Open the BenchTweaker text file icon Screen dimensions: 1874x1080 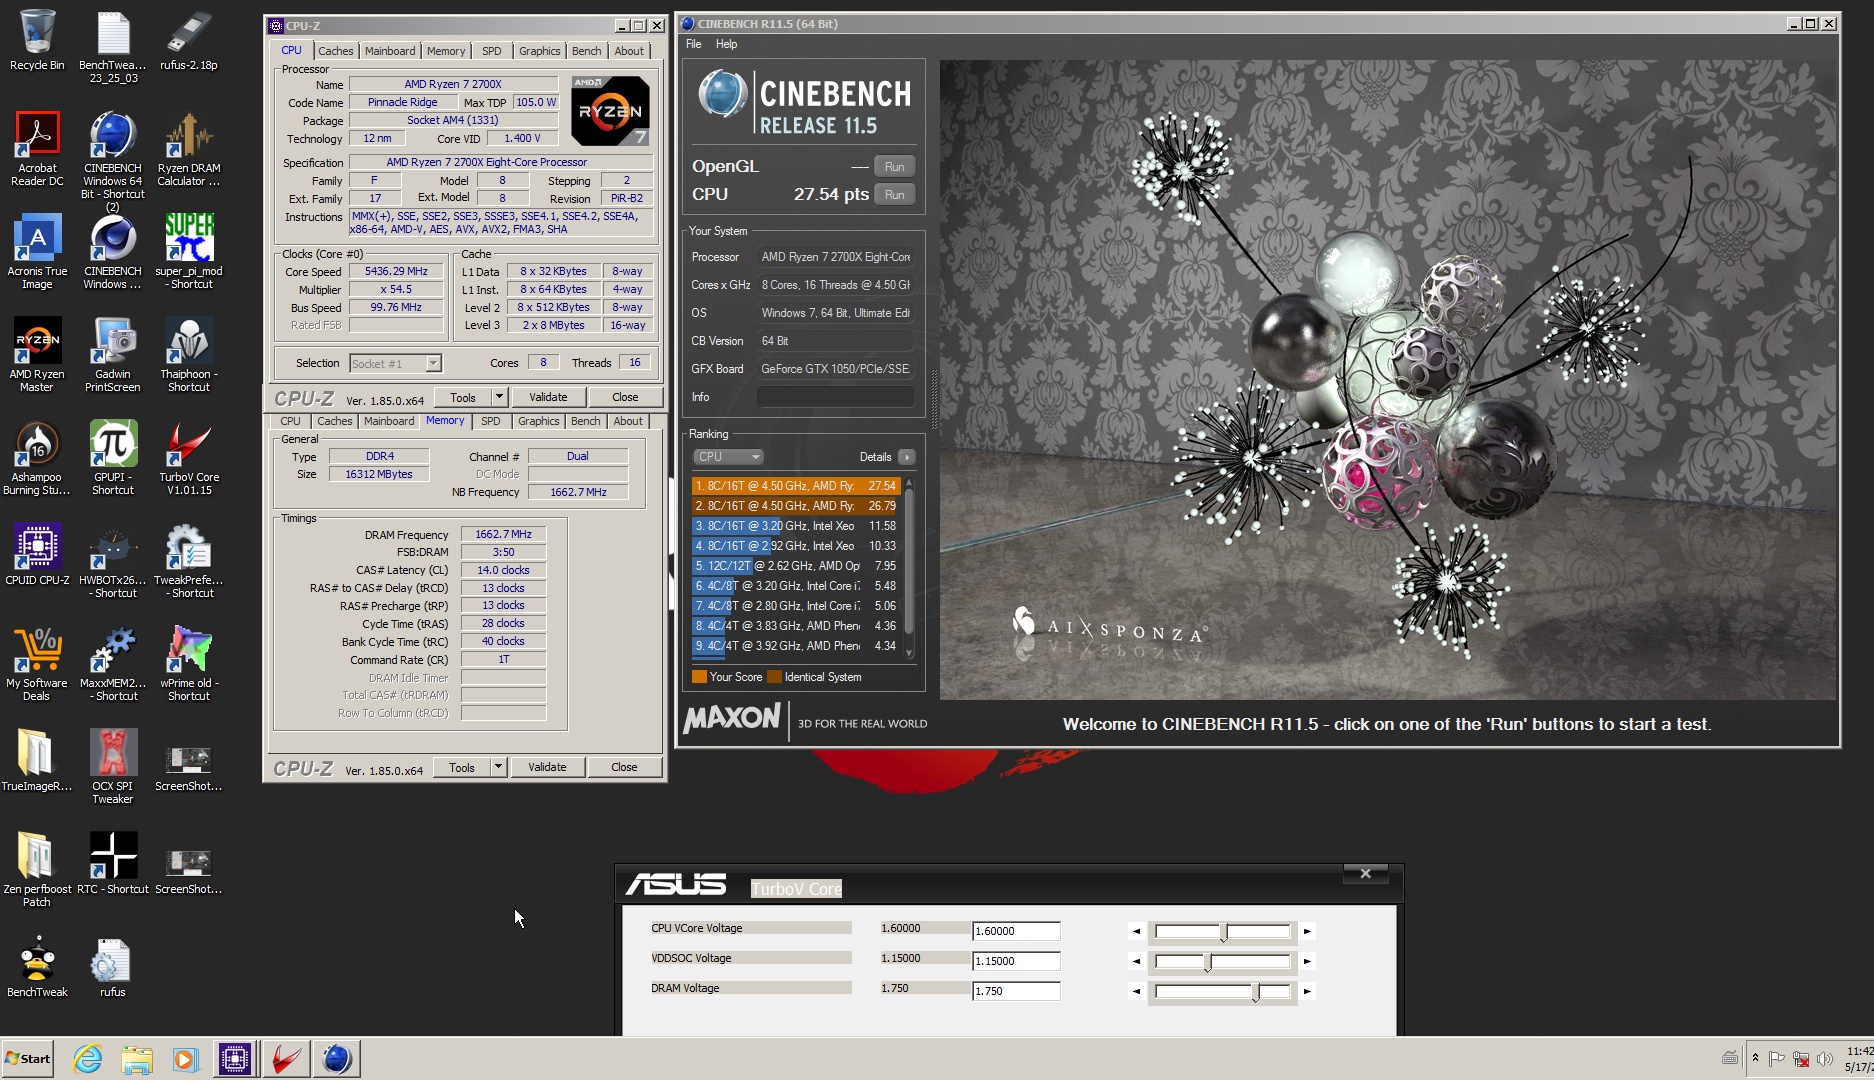pos(112,46)
